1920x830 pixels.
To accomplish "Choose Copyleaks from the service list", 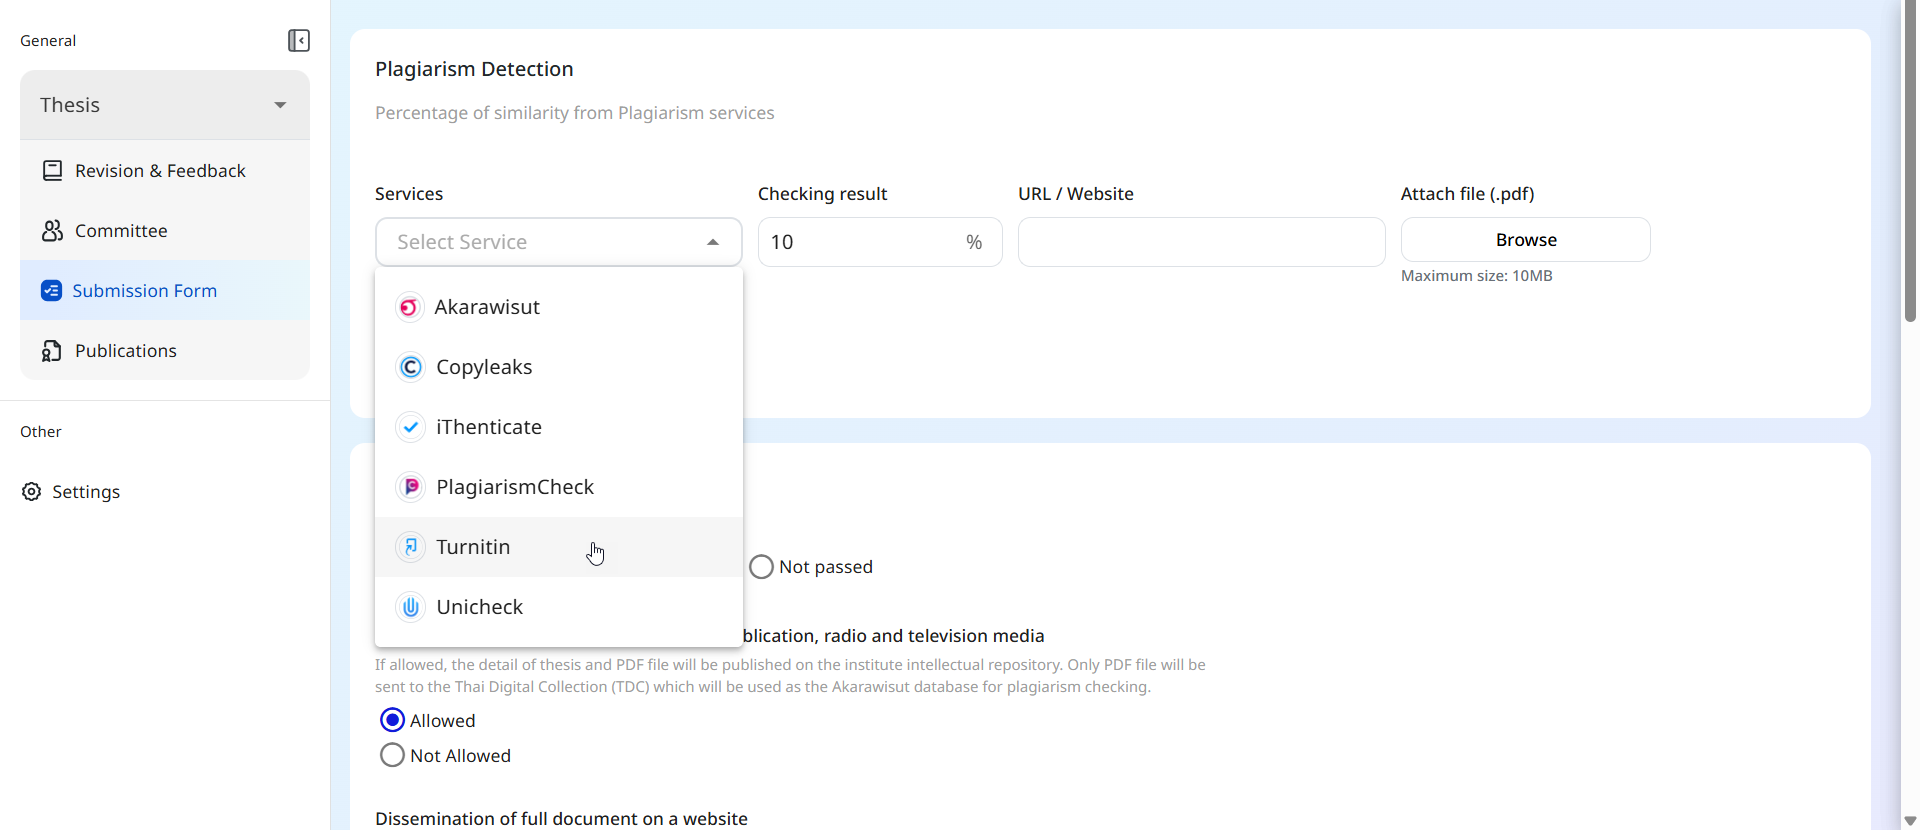I will [559, 367].
